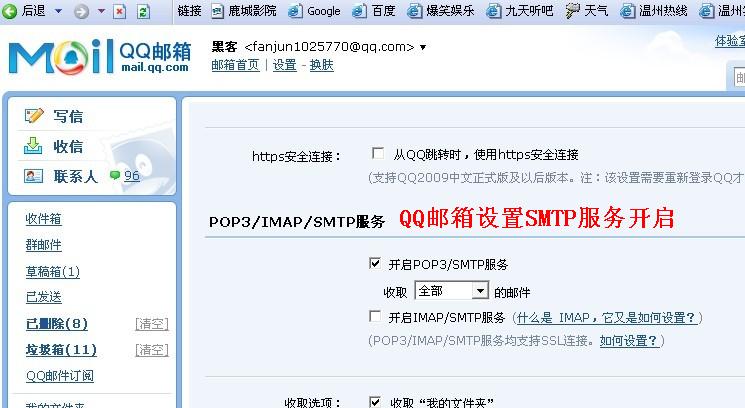This screenshot has width=745, height=408.
Task: Click the QQ邮箱 Mail logo
Action: (100, 57)
